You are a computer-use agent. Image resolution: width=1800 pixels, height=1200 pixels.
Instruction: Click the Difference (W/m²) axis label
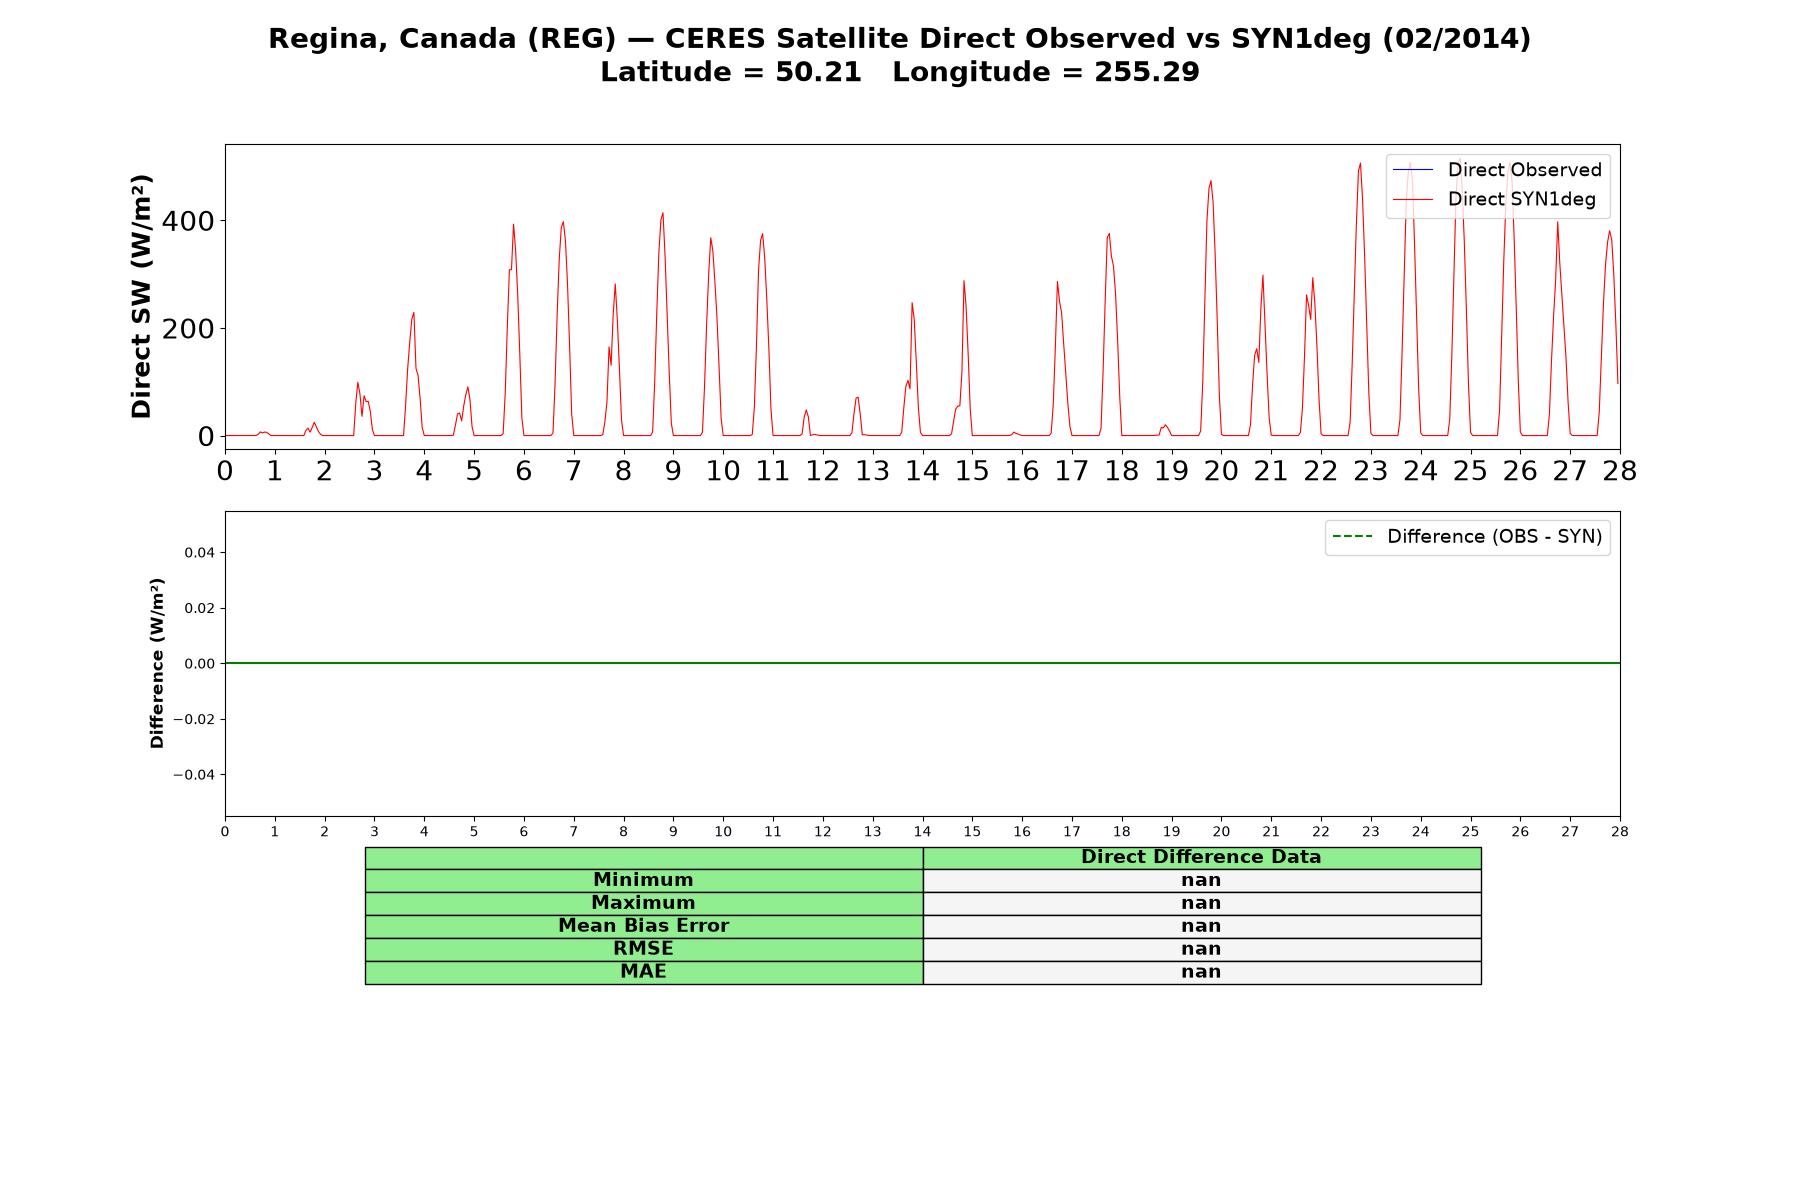(157, 663)
